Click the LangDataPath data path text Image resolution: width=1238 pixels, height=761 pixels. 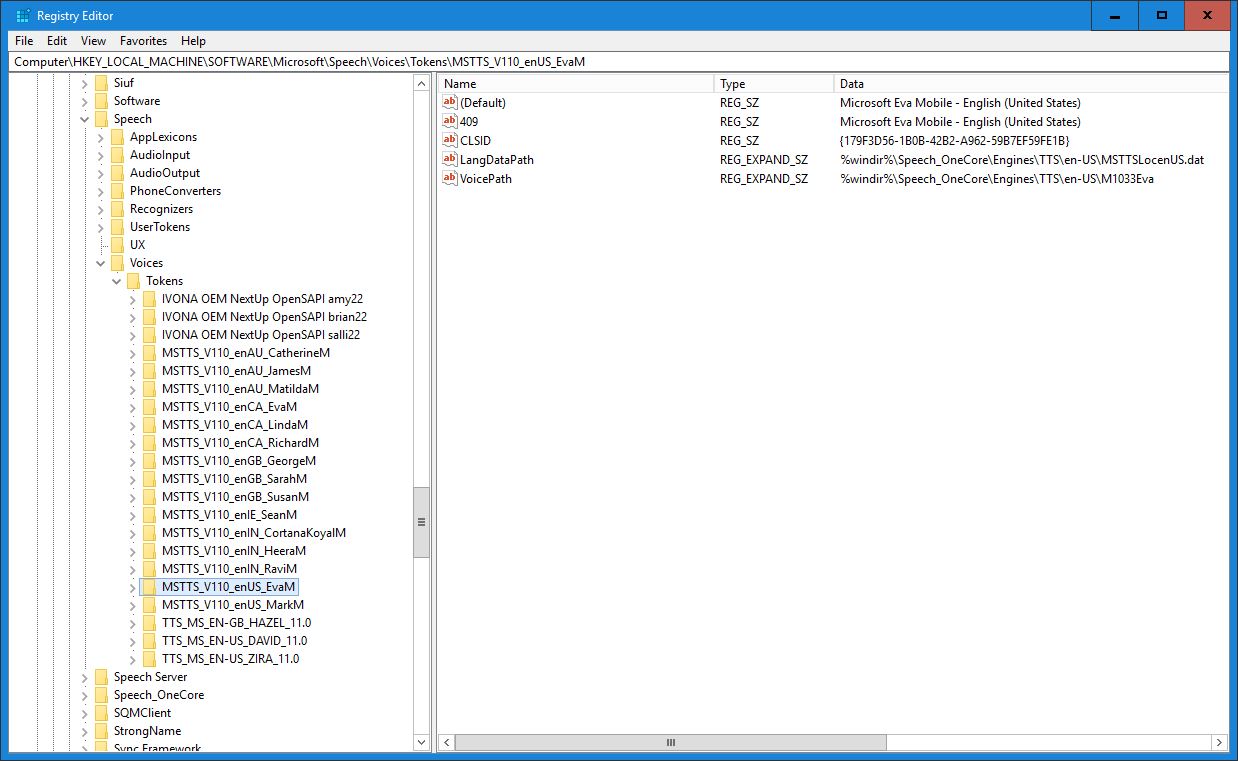pos(1022,160)
